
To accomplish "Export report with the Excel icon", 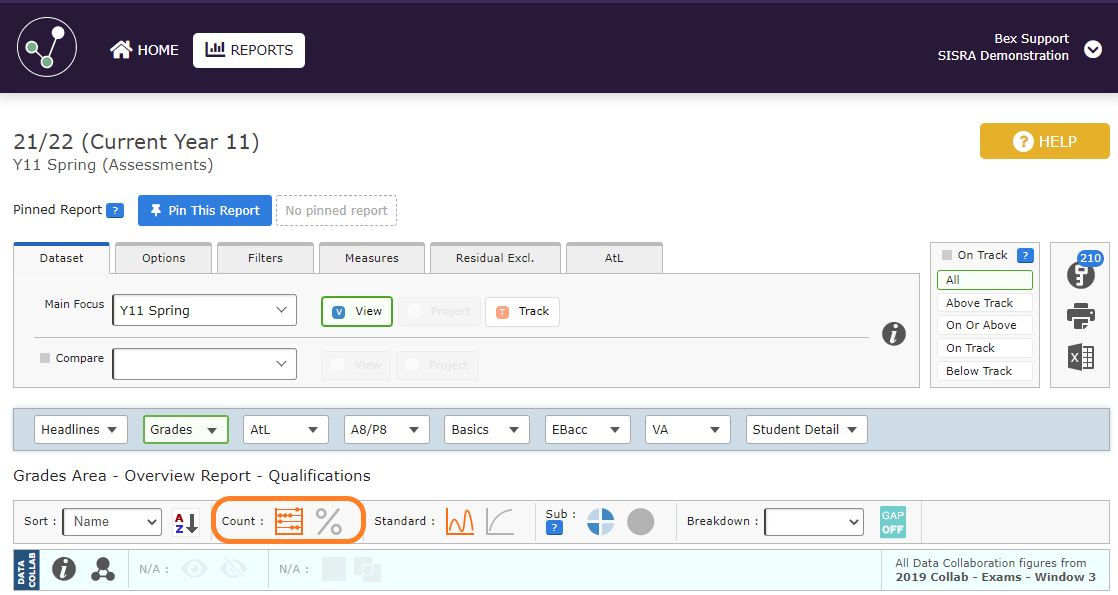I will [x=1080, y=357].
